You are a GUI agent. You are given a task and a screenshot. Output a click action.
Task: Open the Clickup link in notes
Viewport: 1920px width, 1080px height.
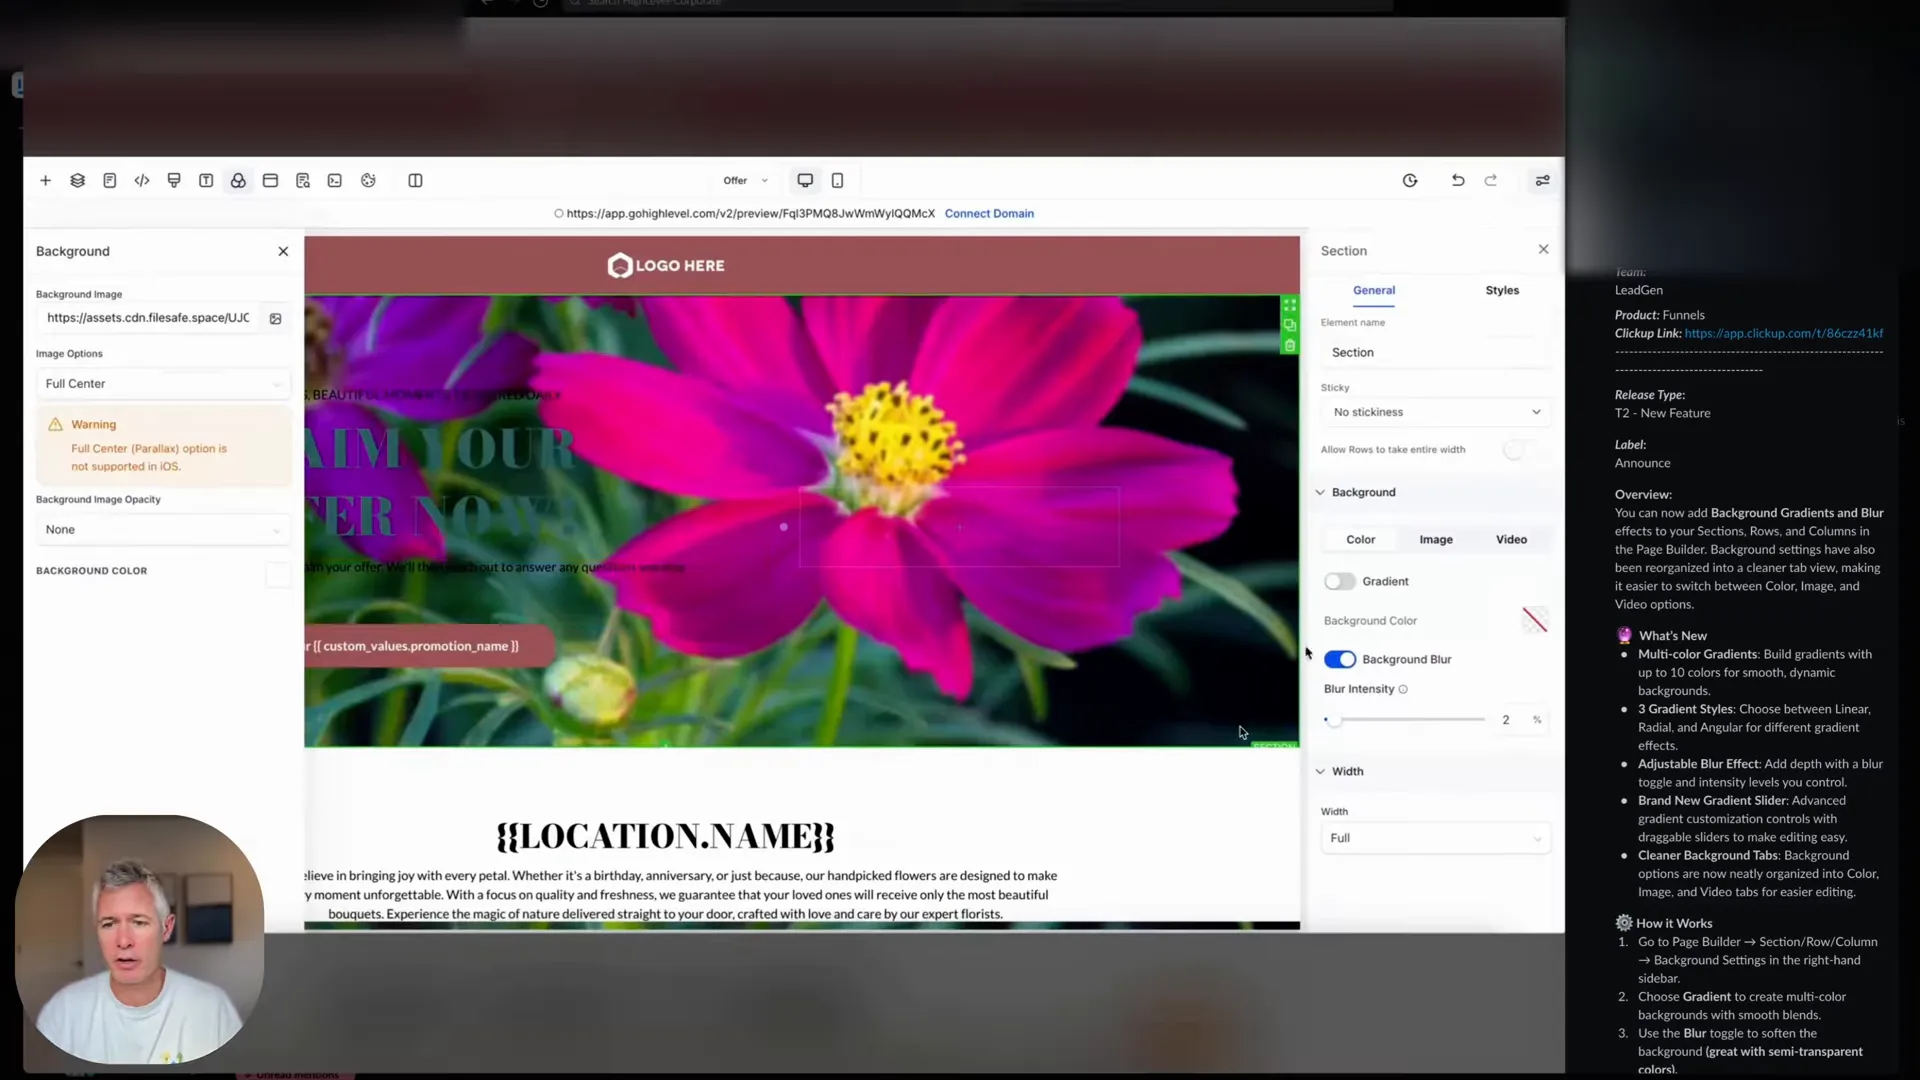tap(1783, 334)
